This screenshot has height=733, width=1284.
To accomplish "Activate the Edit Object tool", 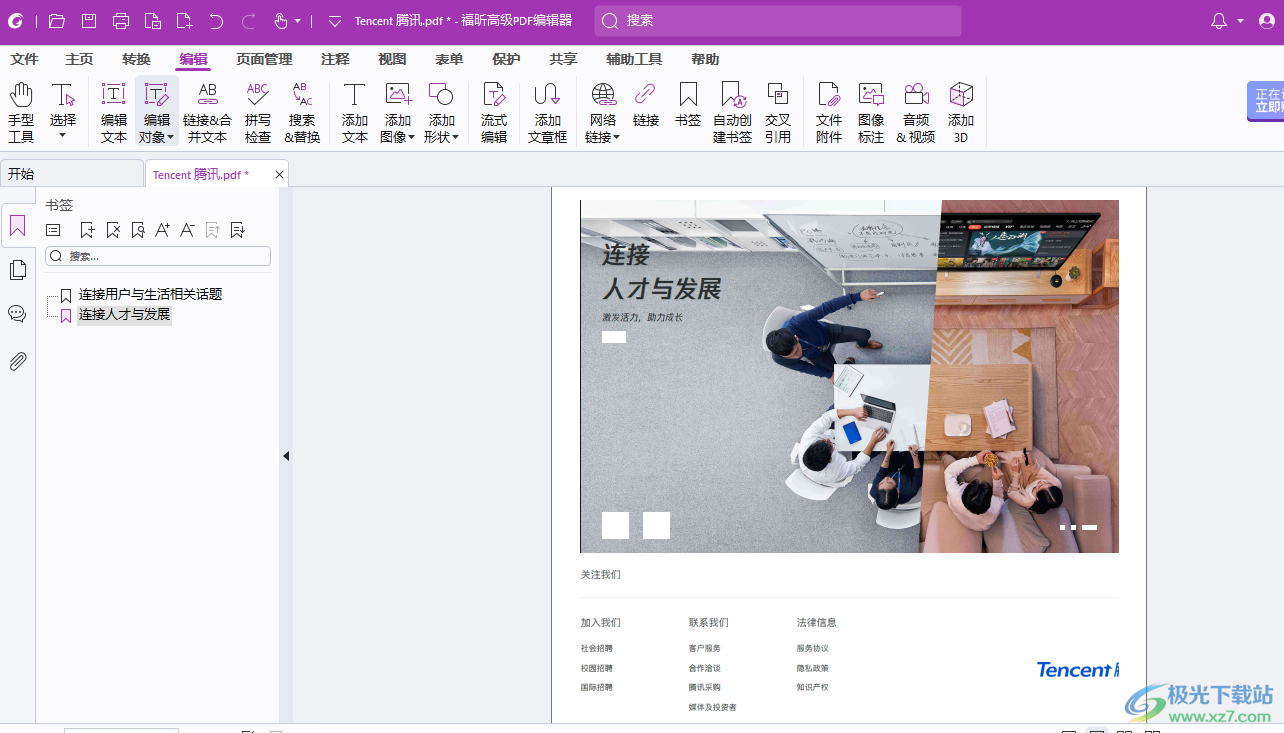I will [156, 110].
